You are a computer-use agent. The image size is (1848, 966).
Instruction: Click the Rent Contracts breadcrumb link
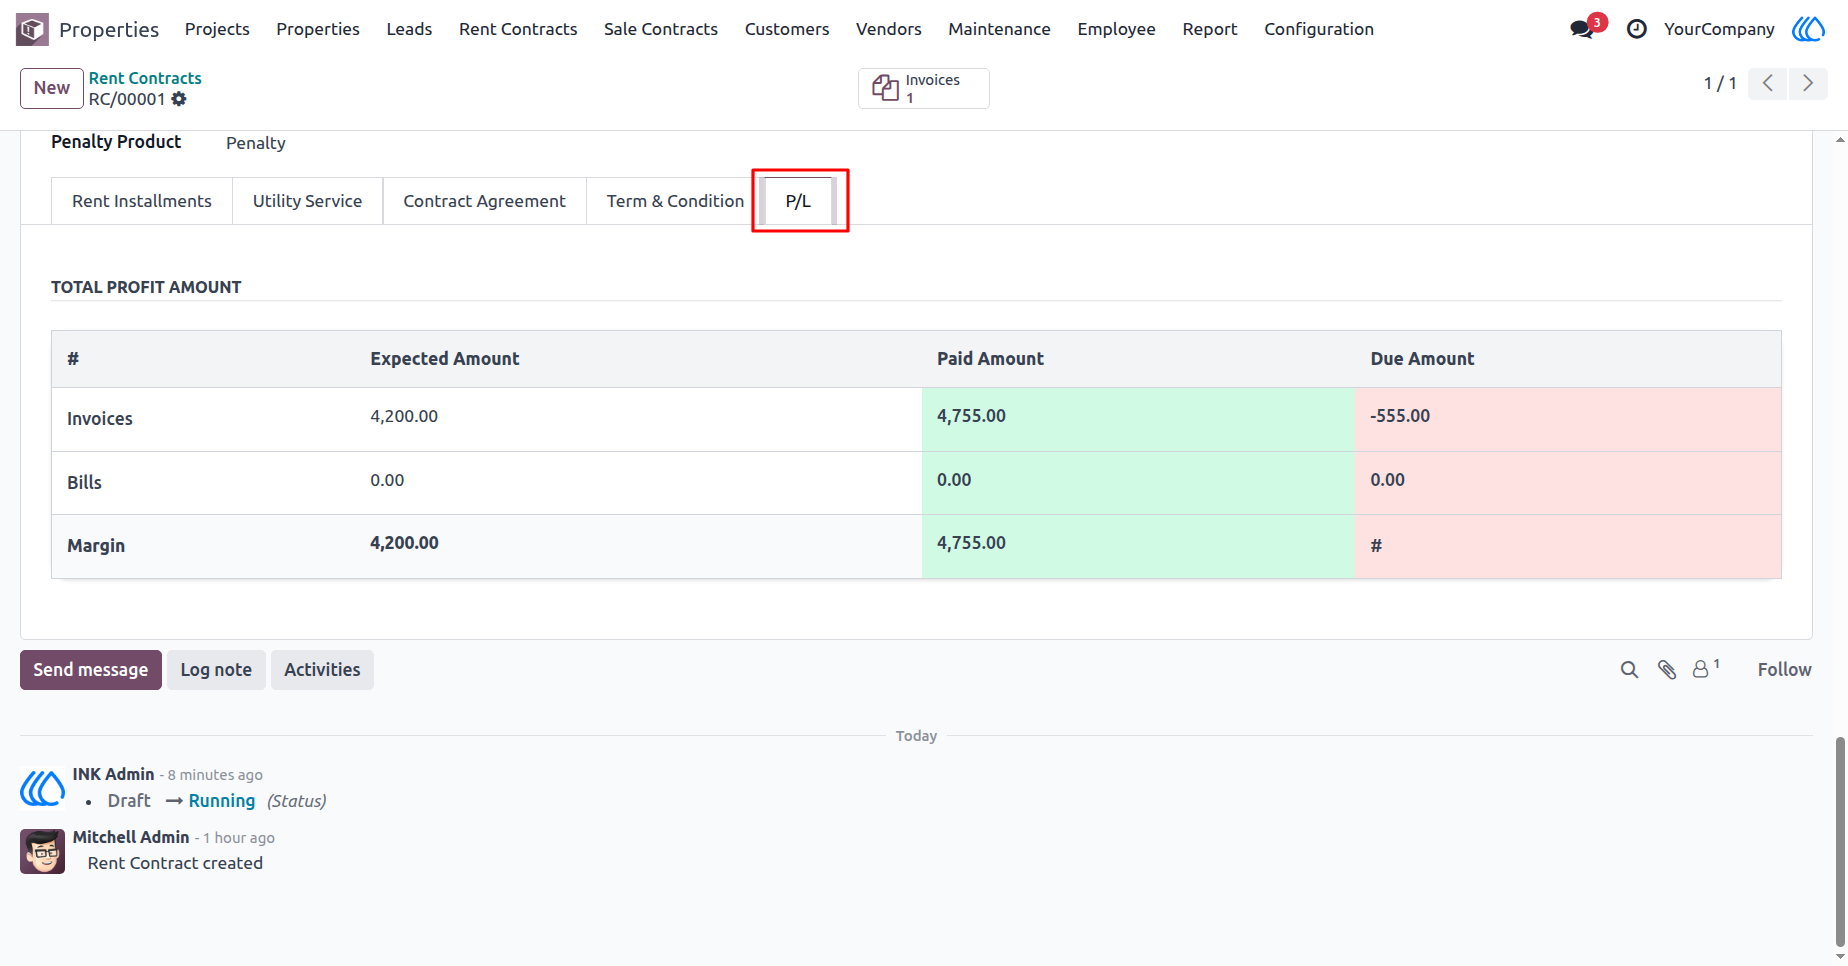point(145,78)
